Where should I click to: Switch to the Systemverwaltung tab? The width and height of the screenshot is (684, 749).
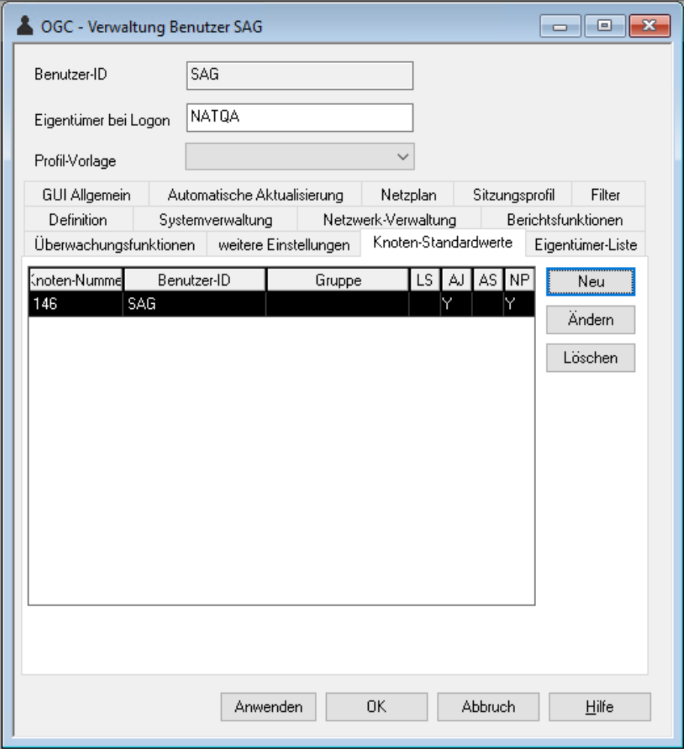(215, 220)
